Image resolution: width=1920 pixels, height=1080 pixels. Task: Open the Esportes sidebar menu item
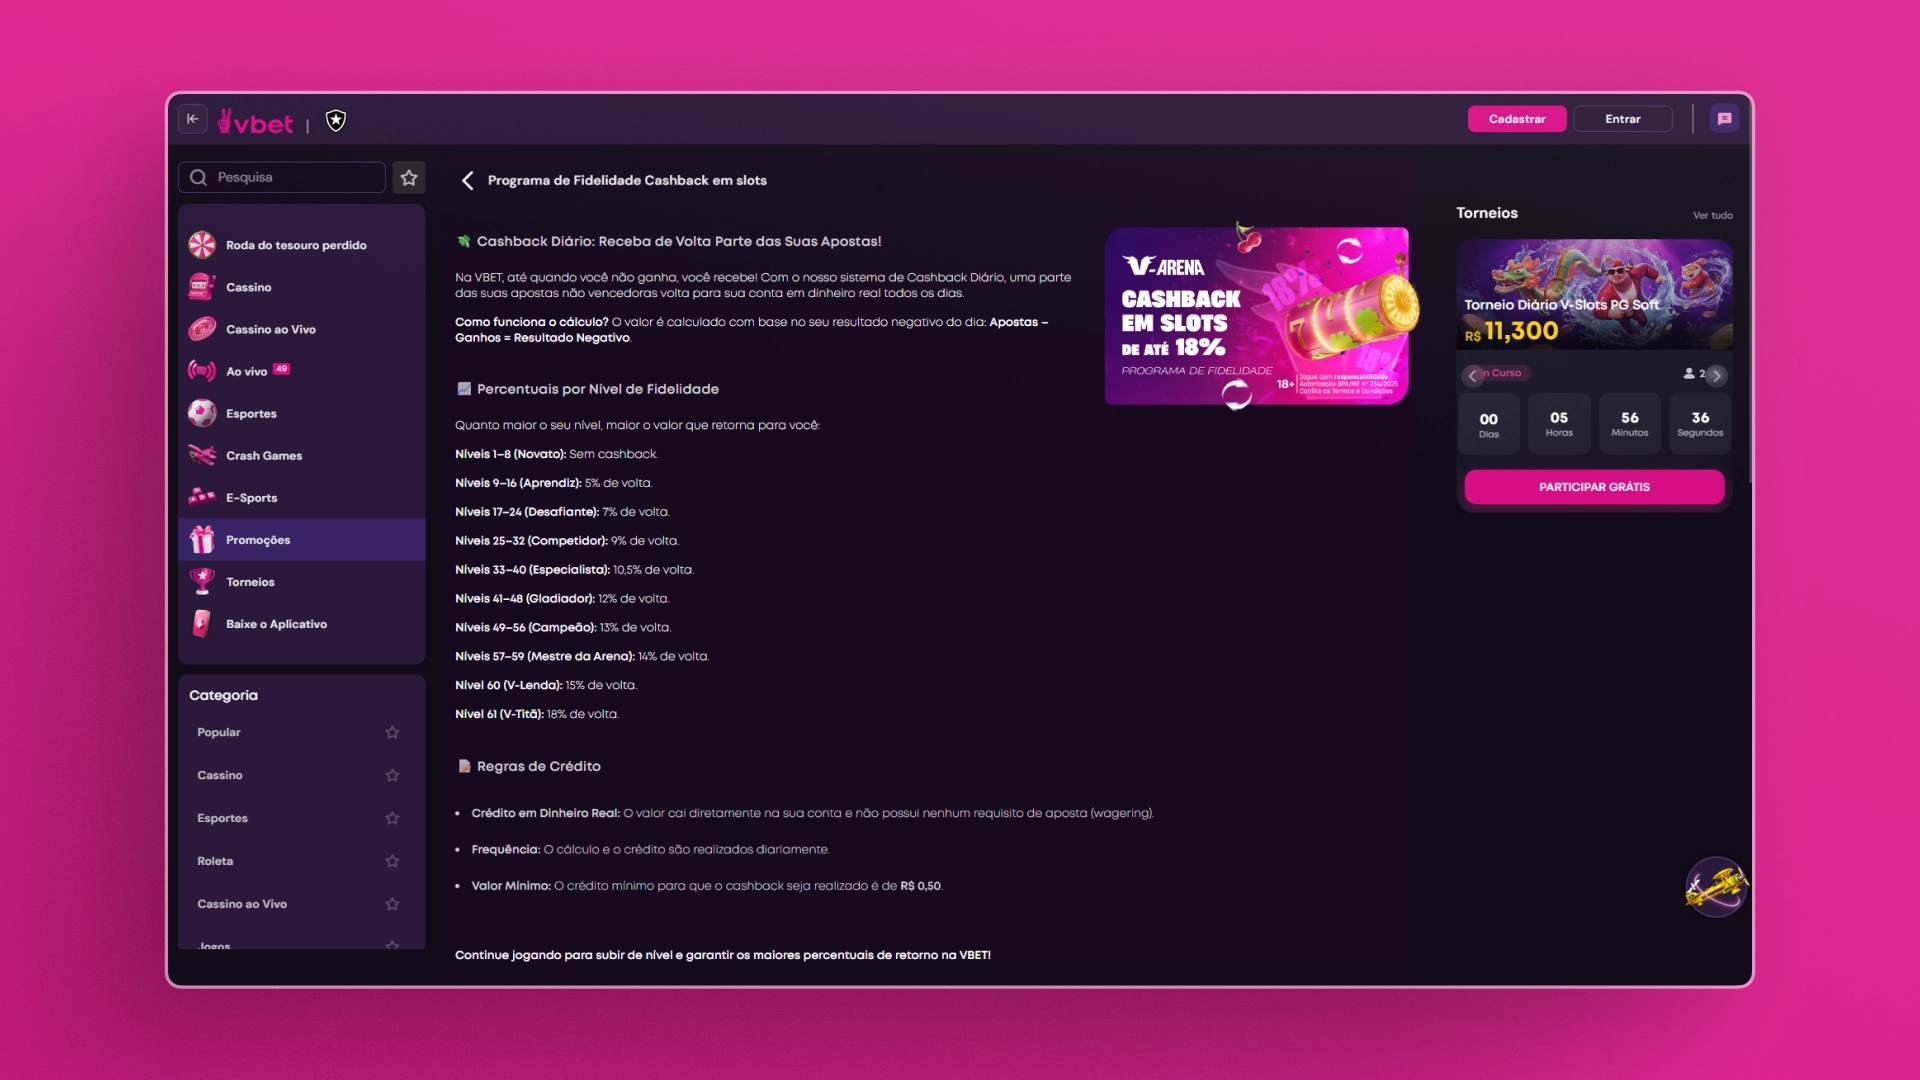click(301, 413)
